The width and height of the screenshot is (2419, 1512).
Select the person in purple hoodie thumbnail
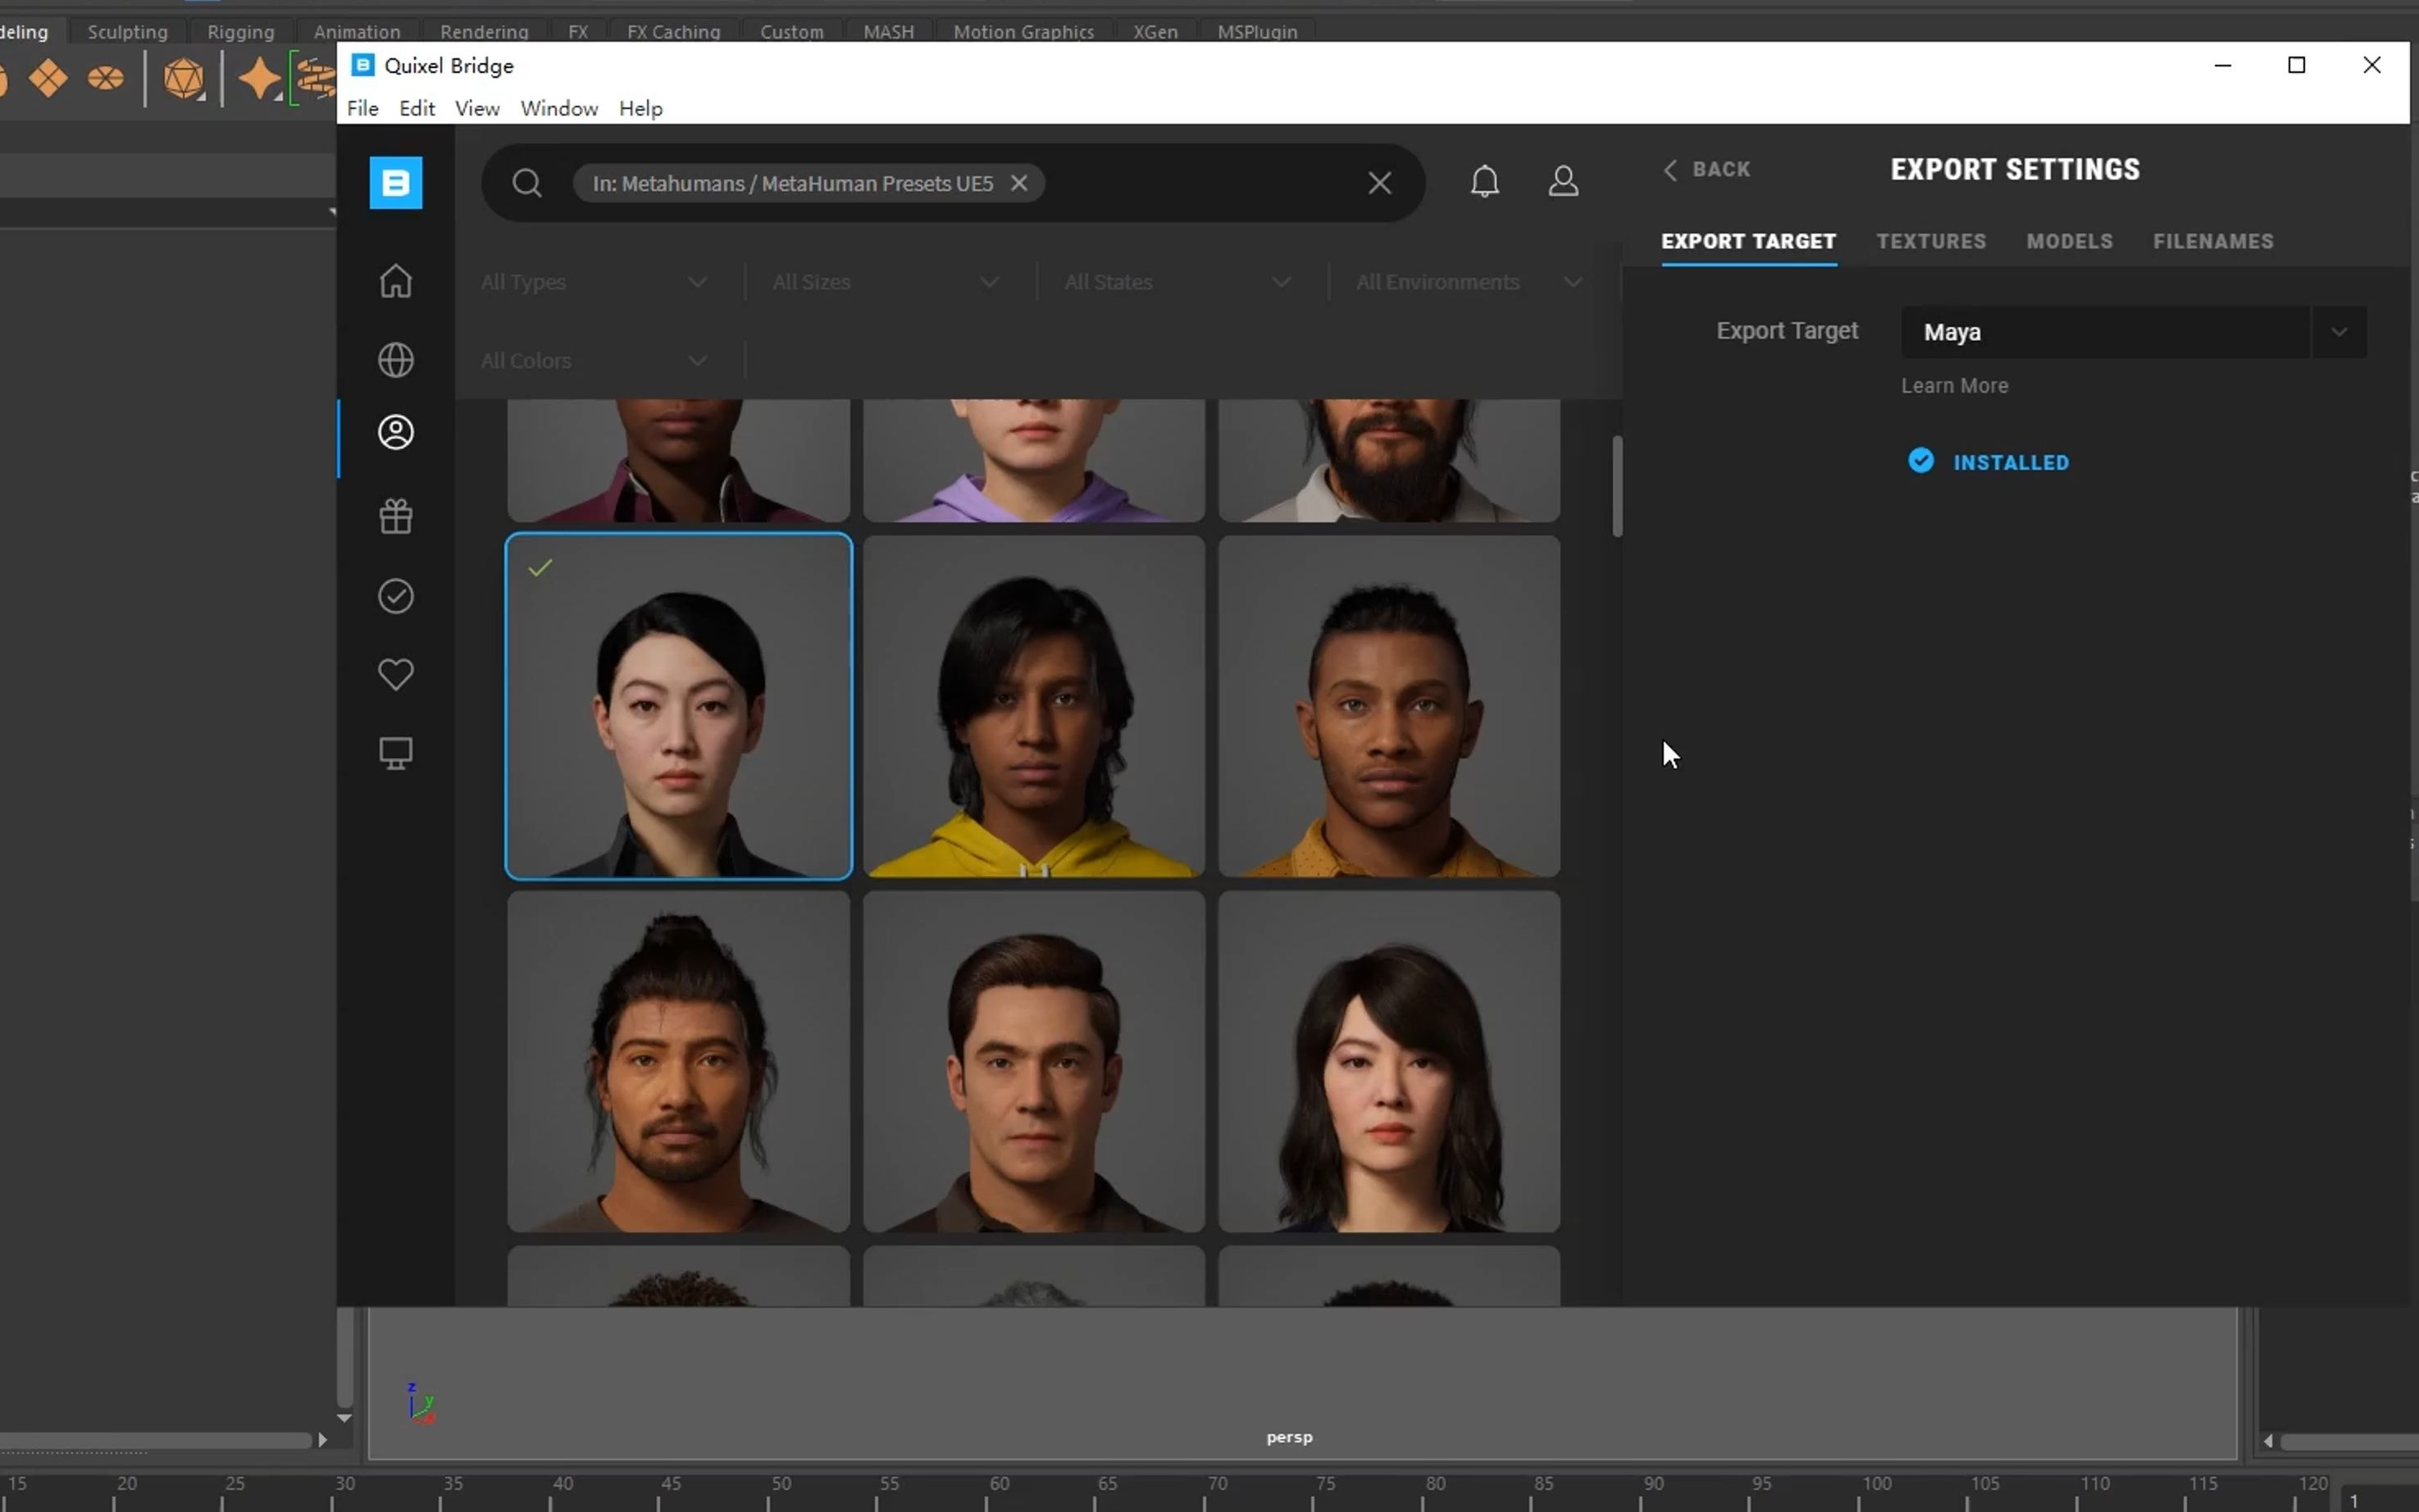pyautogui.click(x=1033, y=460)
